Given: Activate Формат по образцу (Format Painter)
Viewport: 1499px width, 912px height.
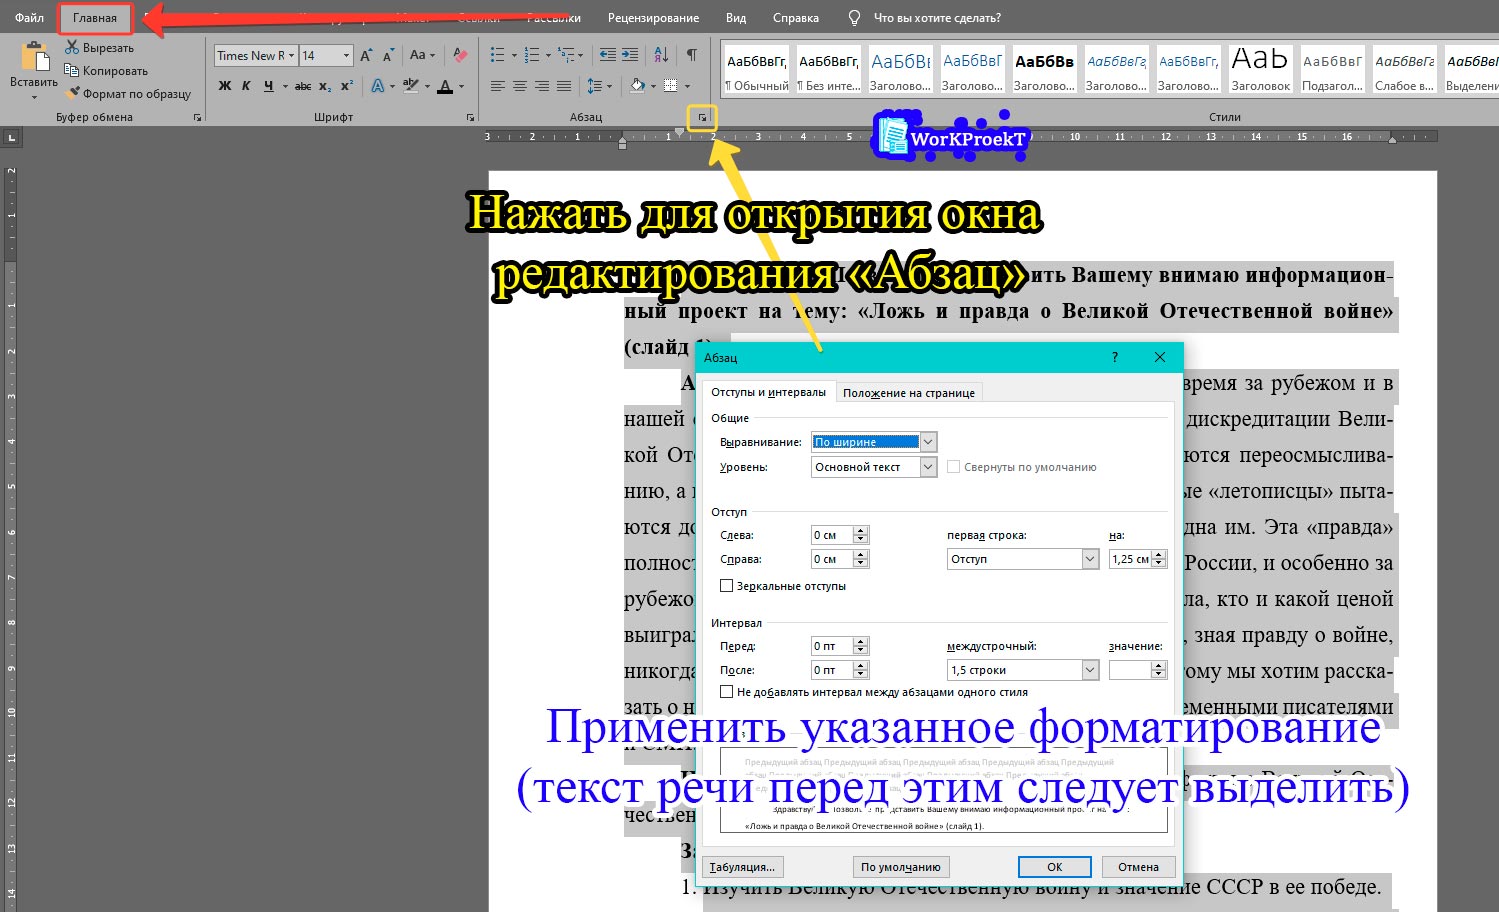Looking at the screenshot, I should (x=126, y=93).
